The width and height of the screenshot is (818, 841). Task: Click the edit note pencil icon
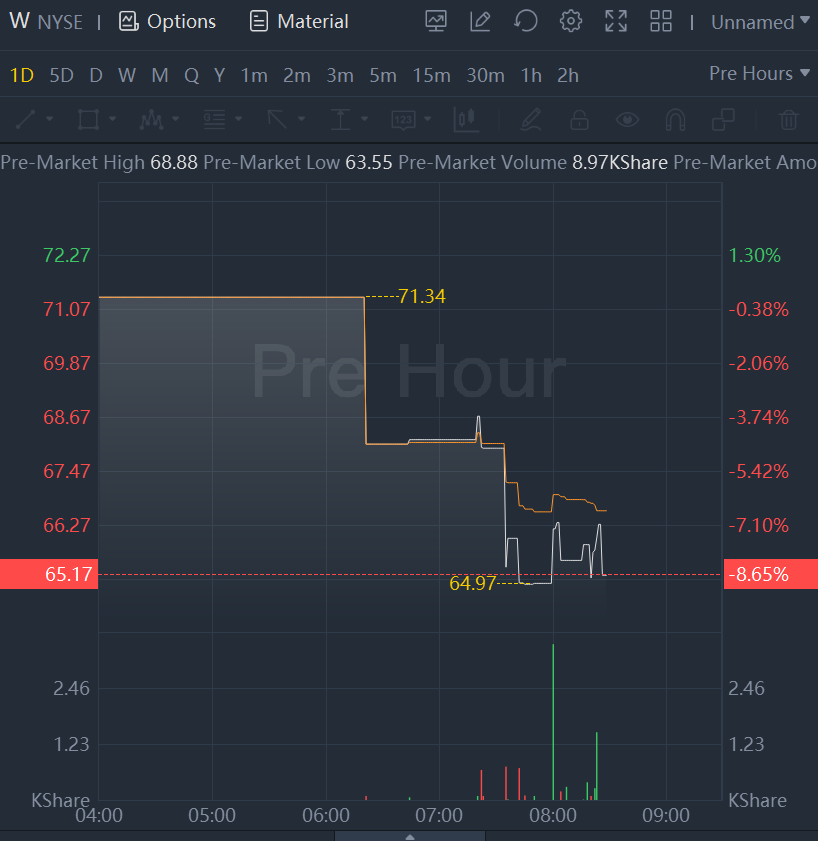[x=481, y=21]
